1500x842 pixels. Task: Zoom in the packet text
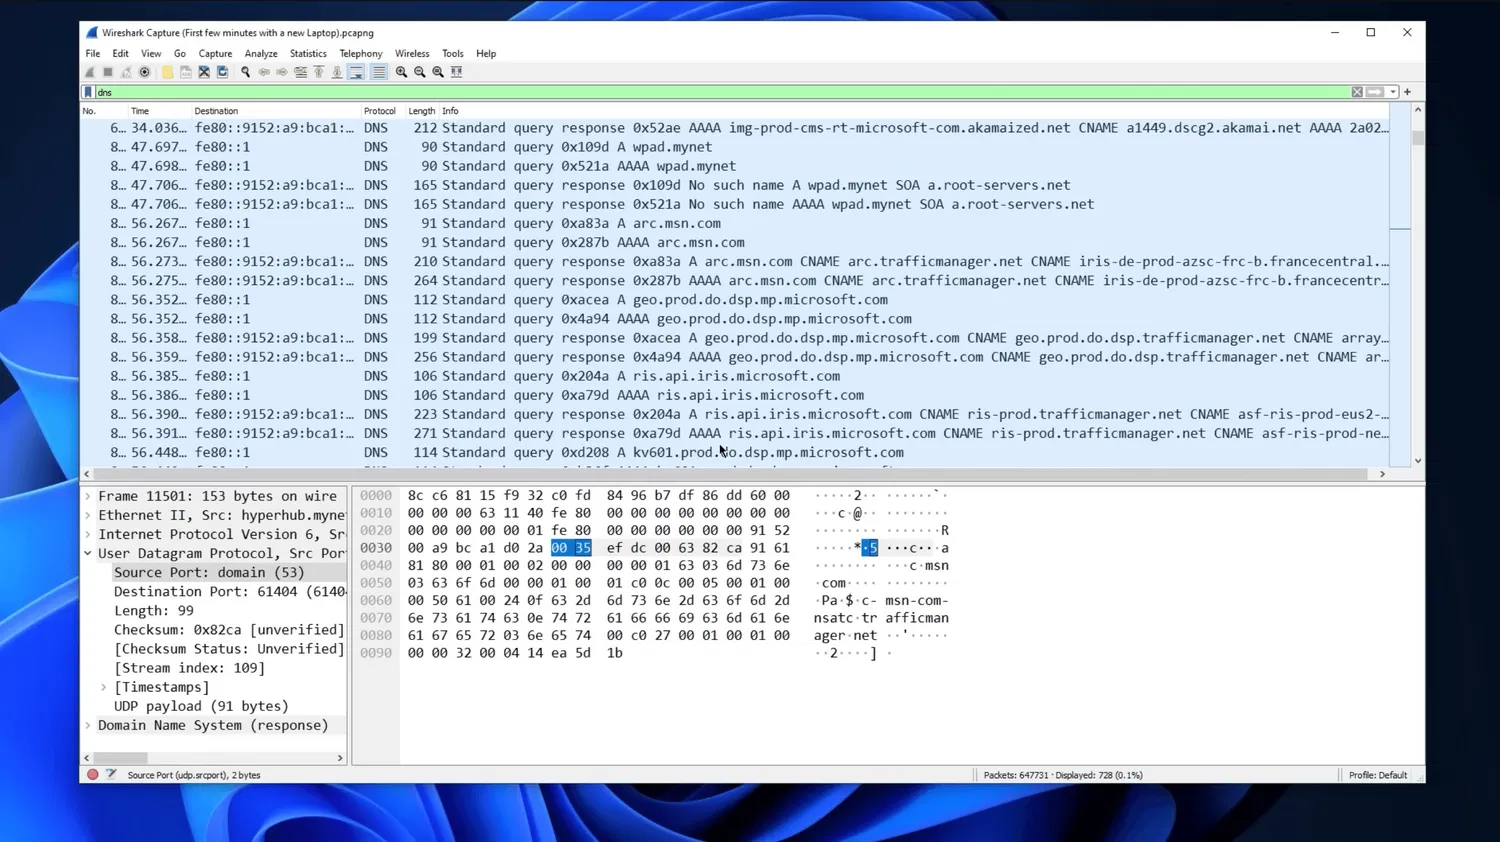point(401,72)
